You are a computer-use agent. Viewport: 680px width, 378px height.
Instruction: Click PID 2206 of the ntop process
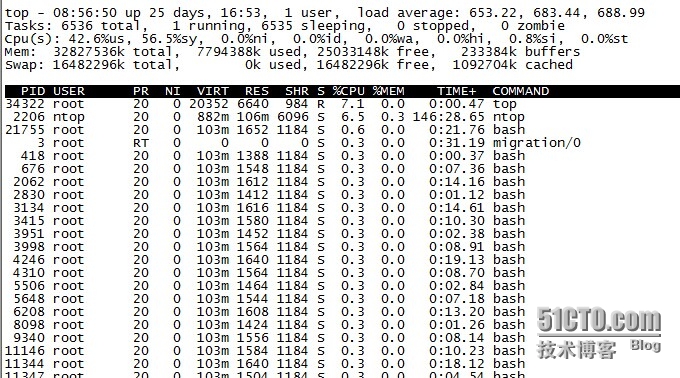pos(29,117)
